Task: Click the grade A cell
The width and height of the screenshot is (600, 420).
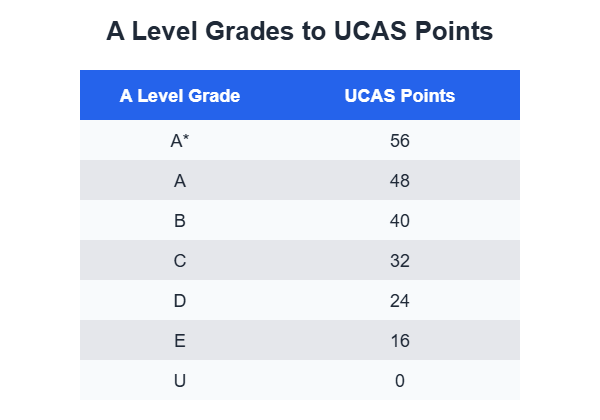Action: coord(180,181)
